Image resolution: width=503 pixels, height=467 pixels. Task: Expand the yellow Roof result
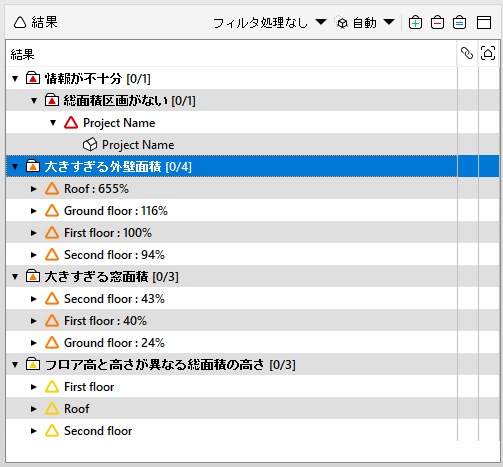coord(33,409)
